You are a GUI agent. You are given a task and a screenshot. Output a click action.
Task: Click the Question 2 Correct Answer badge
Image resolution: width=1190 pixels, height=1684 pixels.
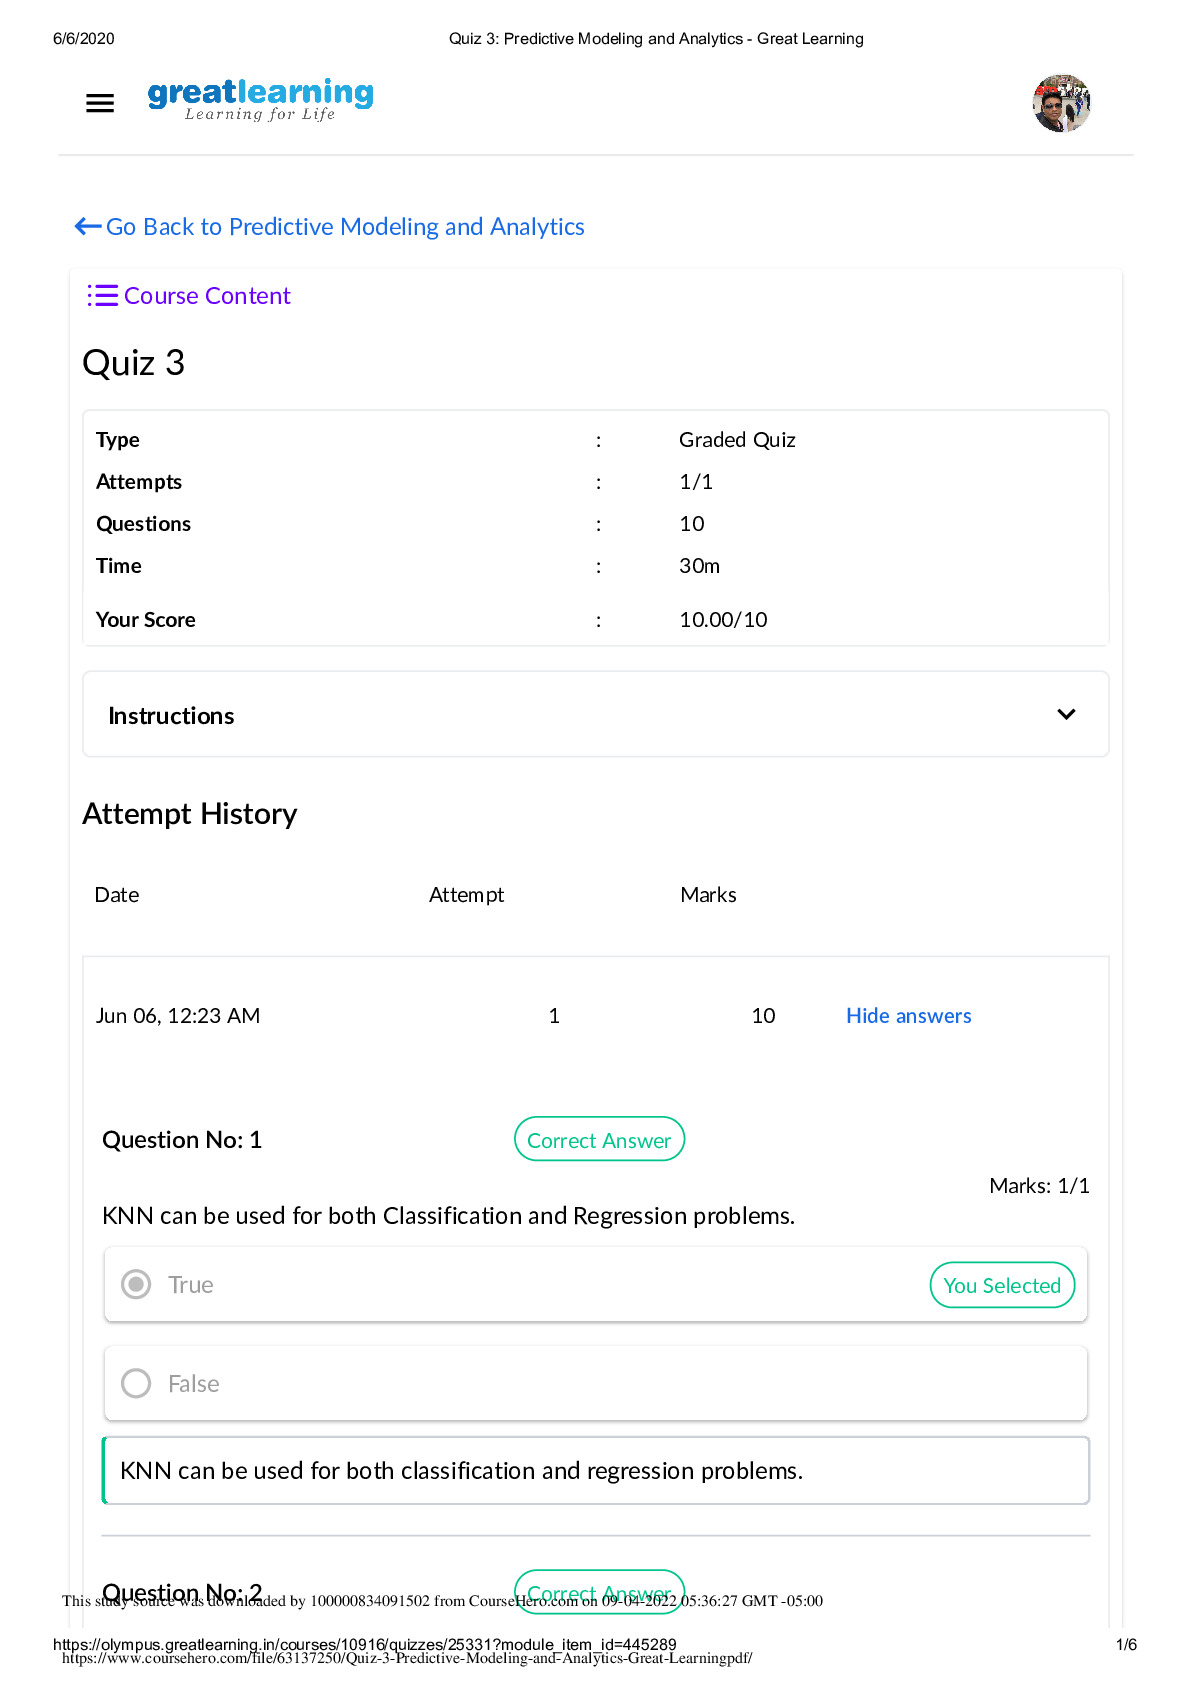pyautogui.click(x=599, y=1588)
